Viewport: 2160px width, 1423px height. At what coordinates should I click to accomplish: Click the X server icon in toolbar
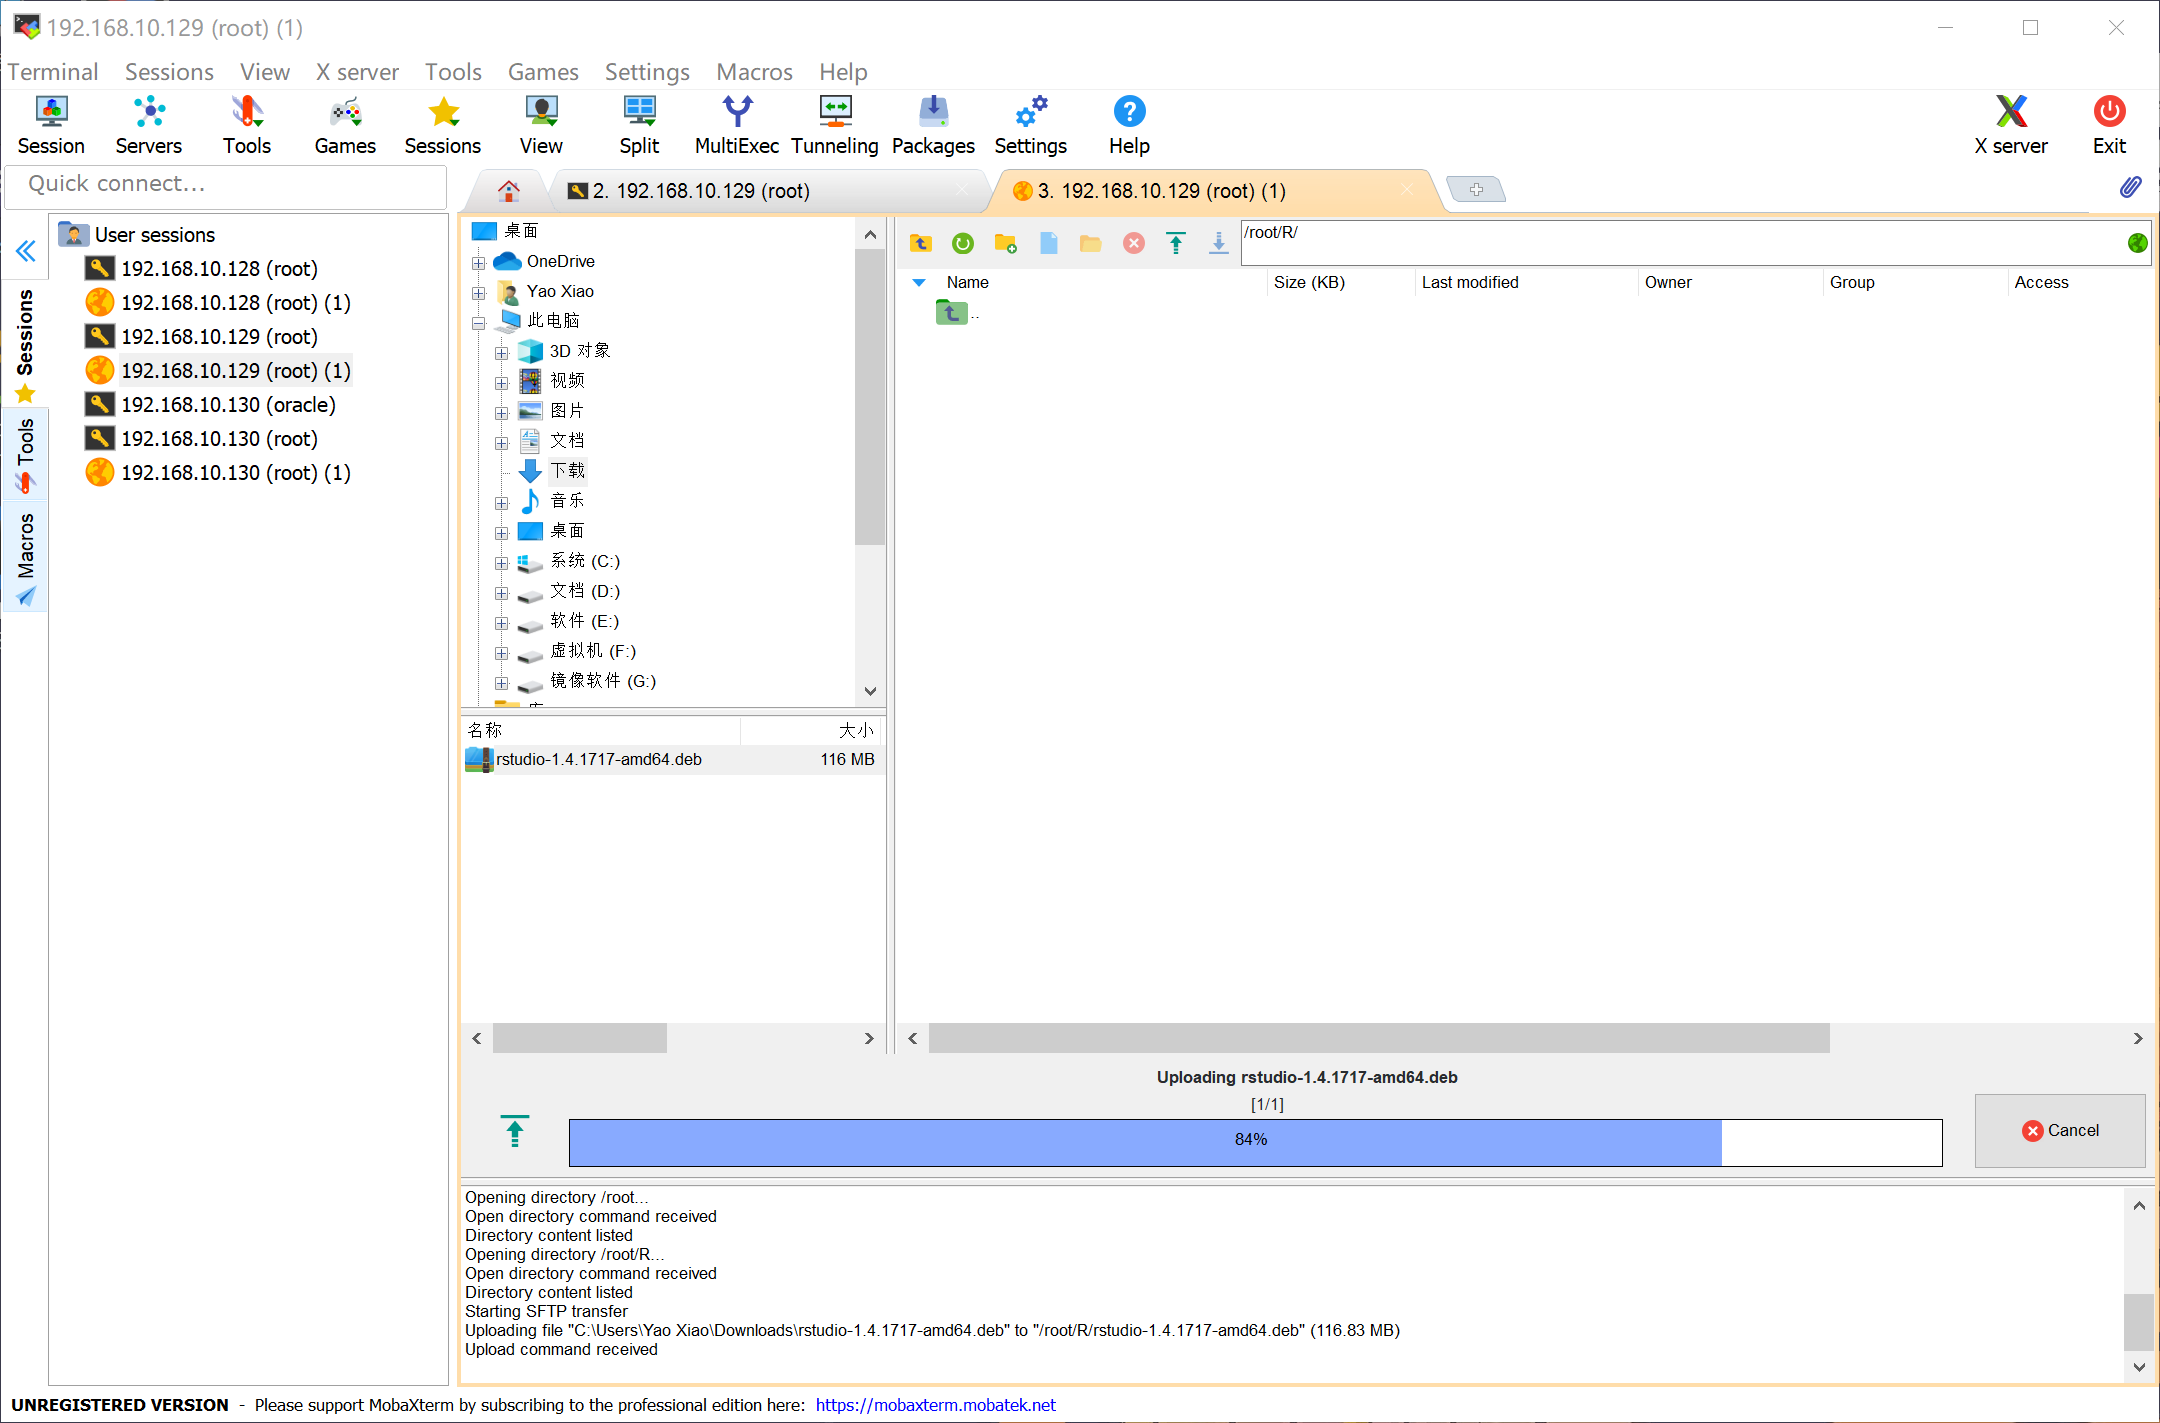tap(2006, 122)
